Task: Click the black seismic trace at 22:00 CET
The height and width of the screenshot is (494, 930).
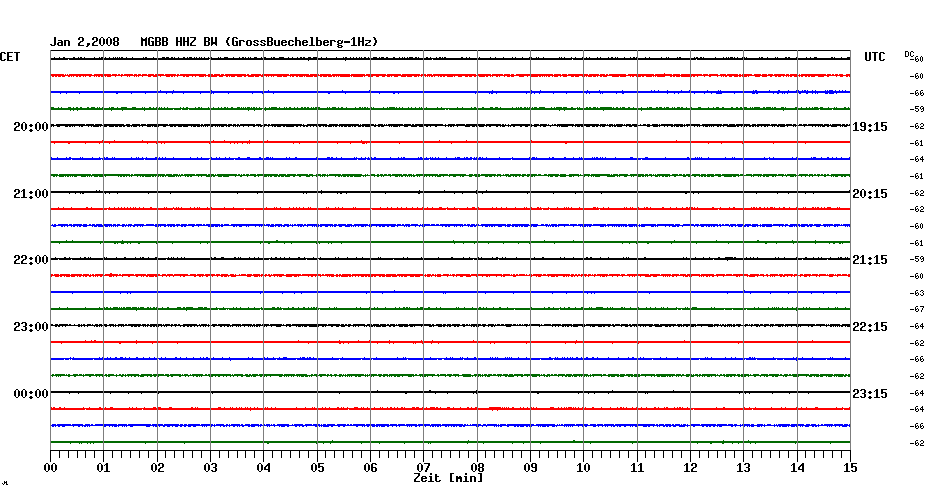Action: [x=450, y=259]
